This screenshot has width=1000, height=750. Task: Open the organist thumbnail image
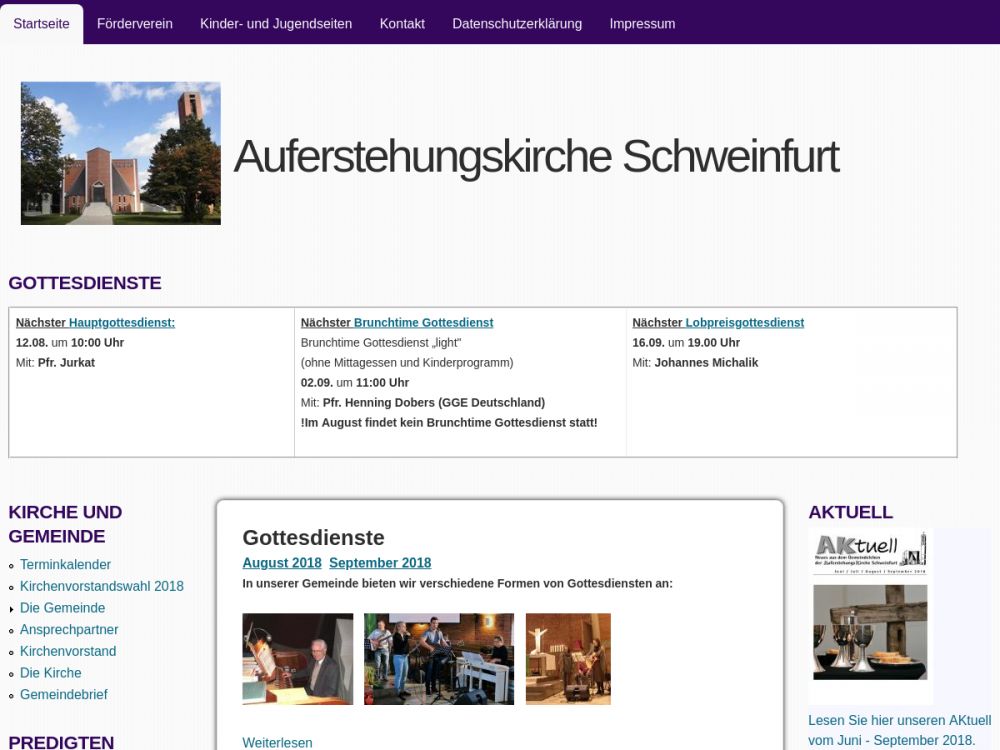(x=297, y=659)
